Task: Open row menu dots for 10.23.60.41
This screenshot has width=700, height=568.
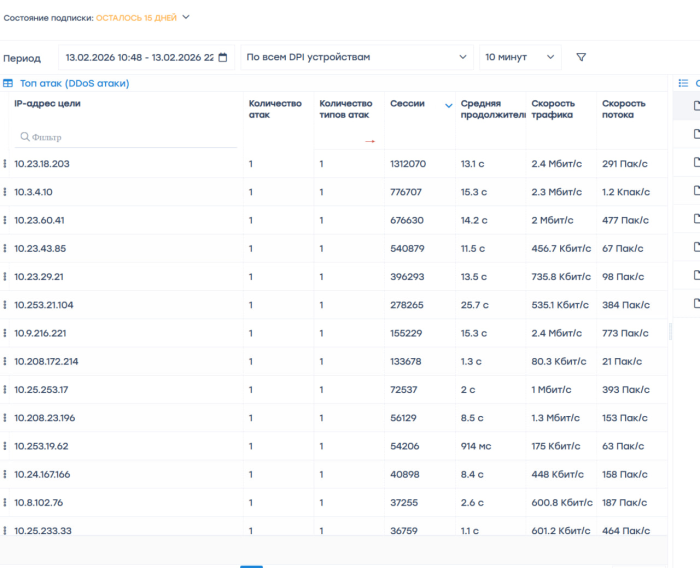Action: pyautogui.click(x=5, y=220)
